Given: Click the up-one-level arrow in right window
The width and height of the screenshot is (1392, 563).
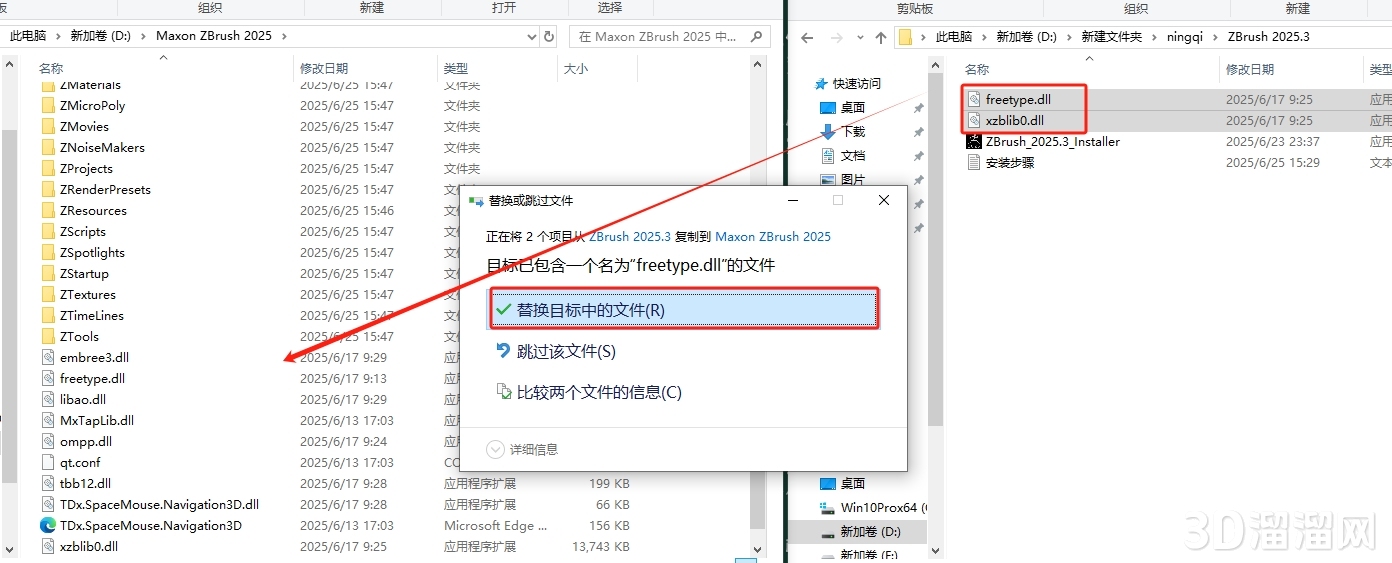Looking at the screenshot, I should point(880,37).
